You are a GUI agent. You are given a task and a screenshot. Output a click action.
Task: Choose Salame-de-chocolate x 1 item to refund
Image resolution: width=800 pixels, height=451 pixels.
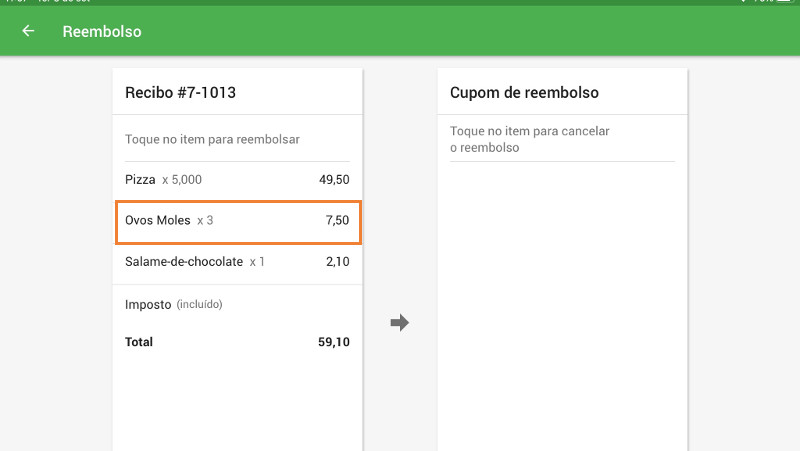pos(237,262)
